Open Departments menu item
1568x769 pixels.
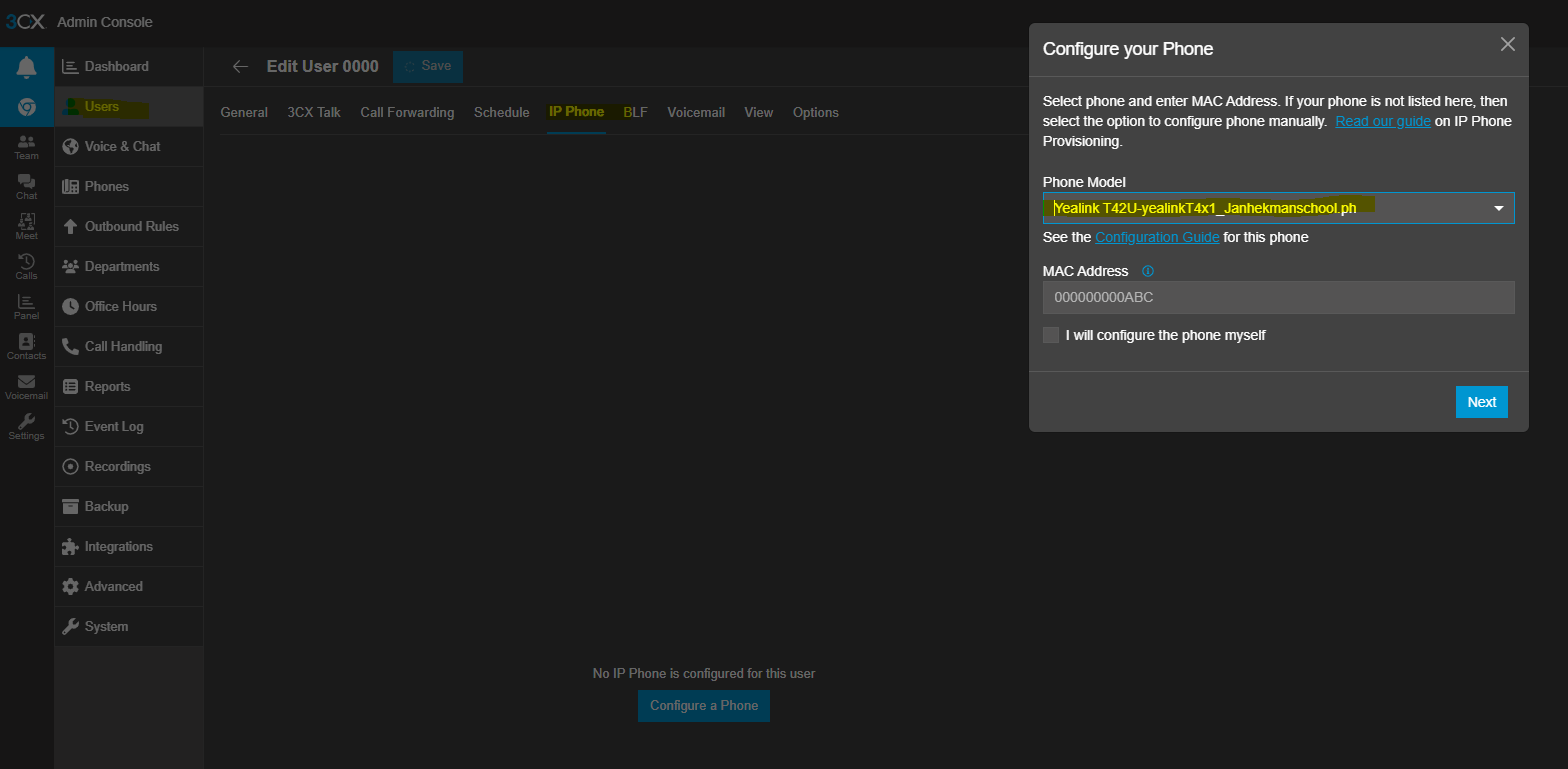[x=129, y=266]
